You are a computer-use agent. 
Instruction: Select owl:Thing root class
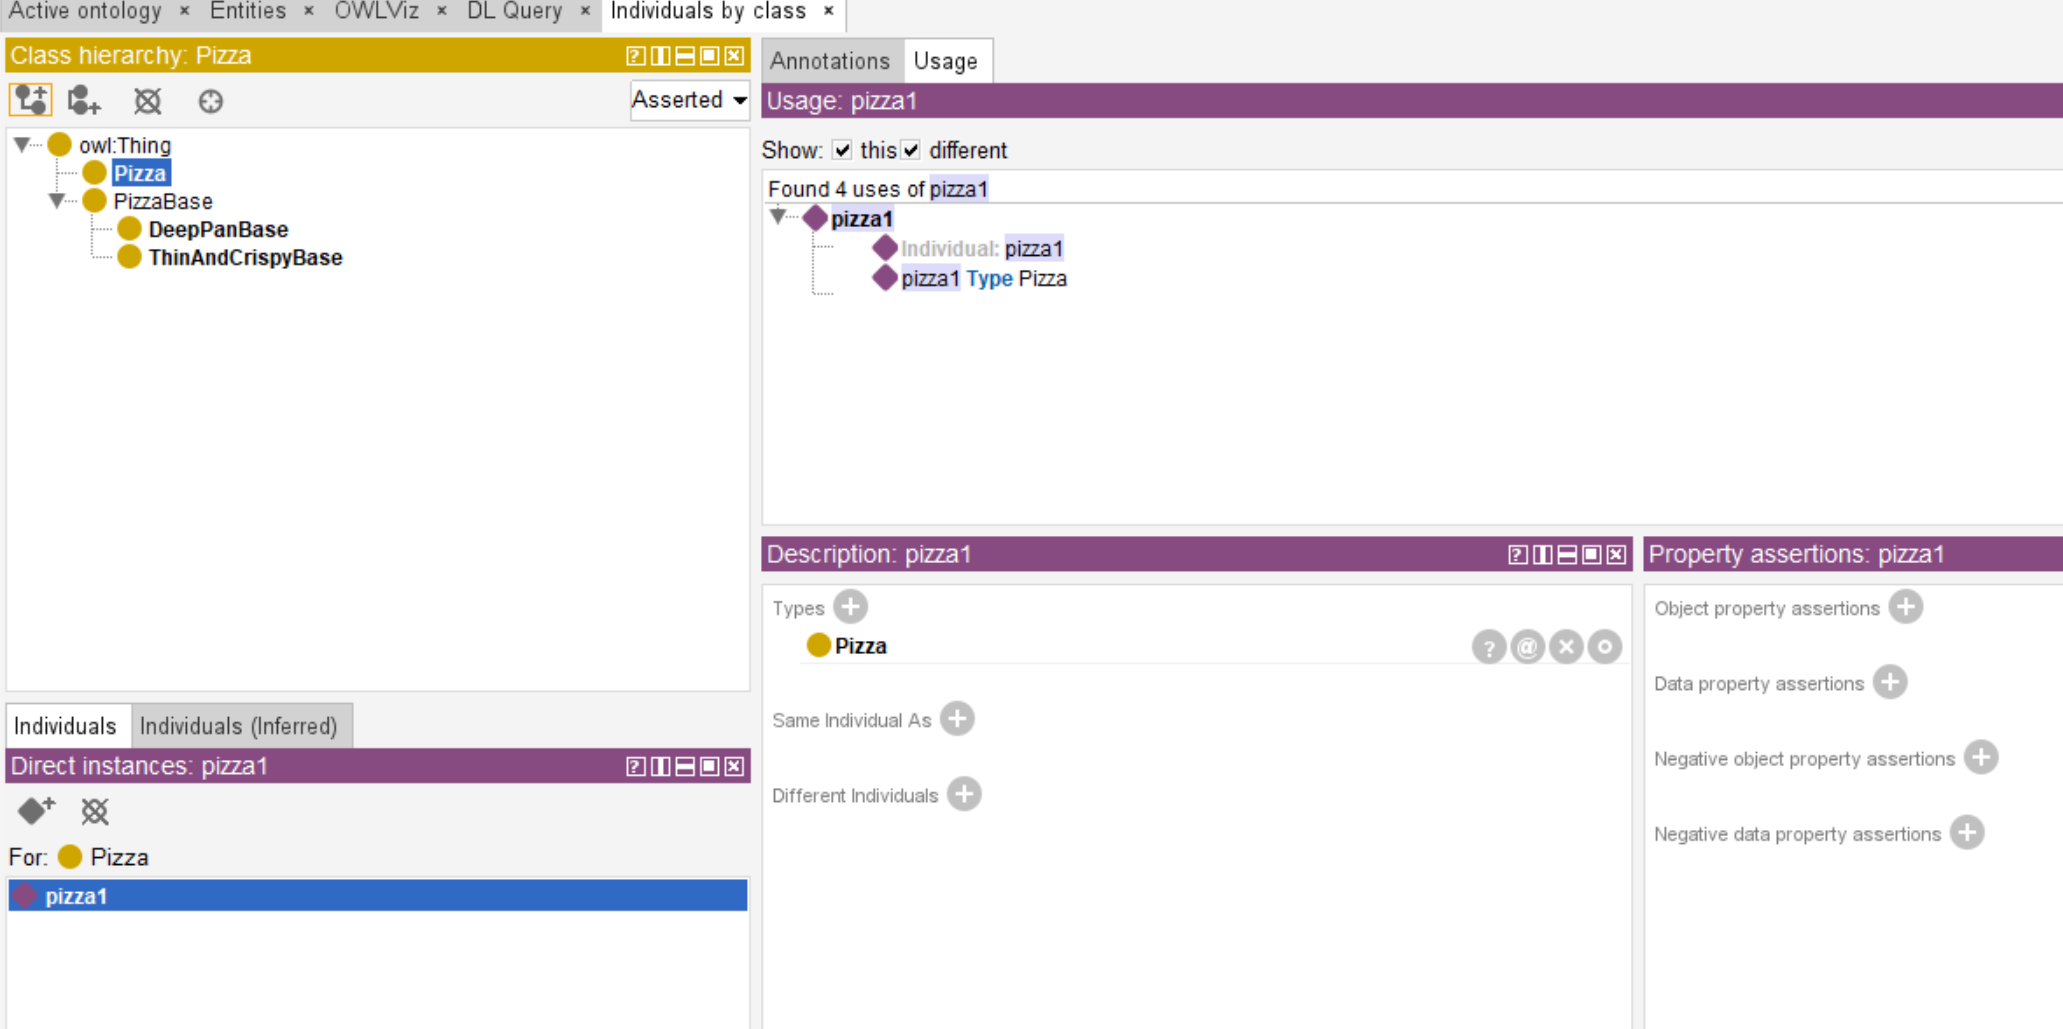pos(125,145)
